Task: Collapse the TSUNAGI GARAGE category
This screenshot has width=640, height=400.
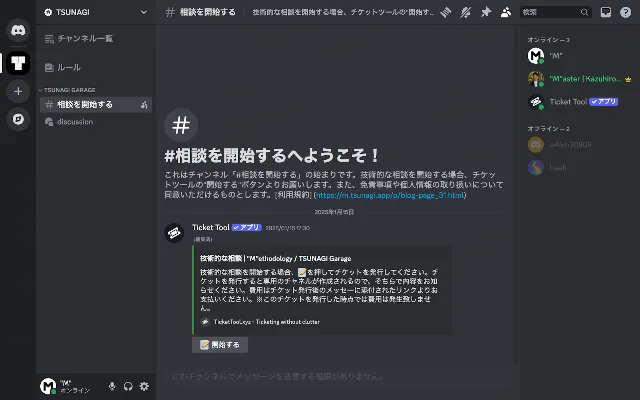Action: coord(67,90)
